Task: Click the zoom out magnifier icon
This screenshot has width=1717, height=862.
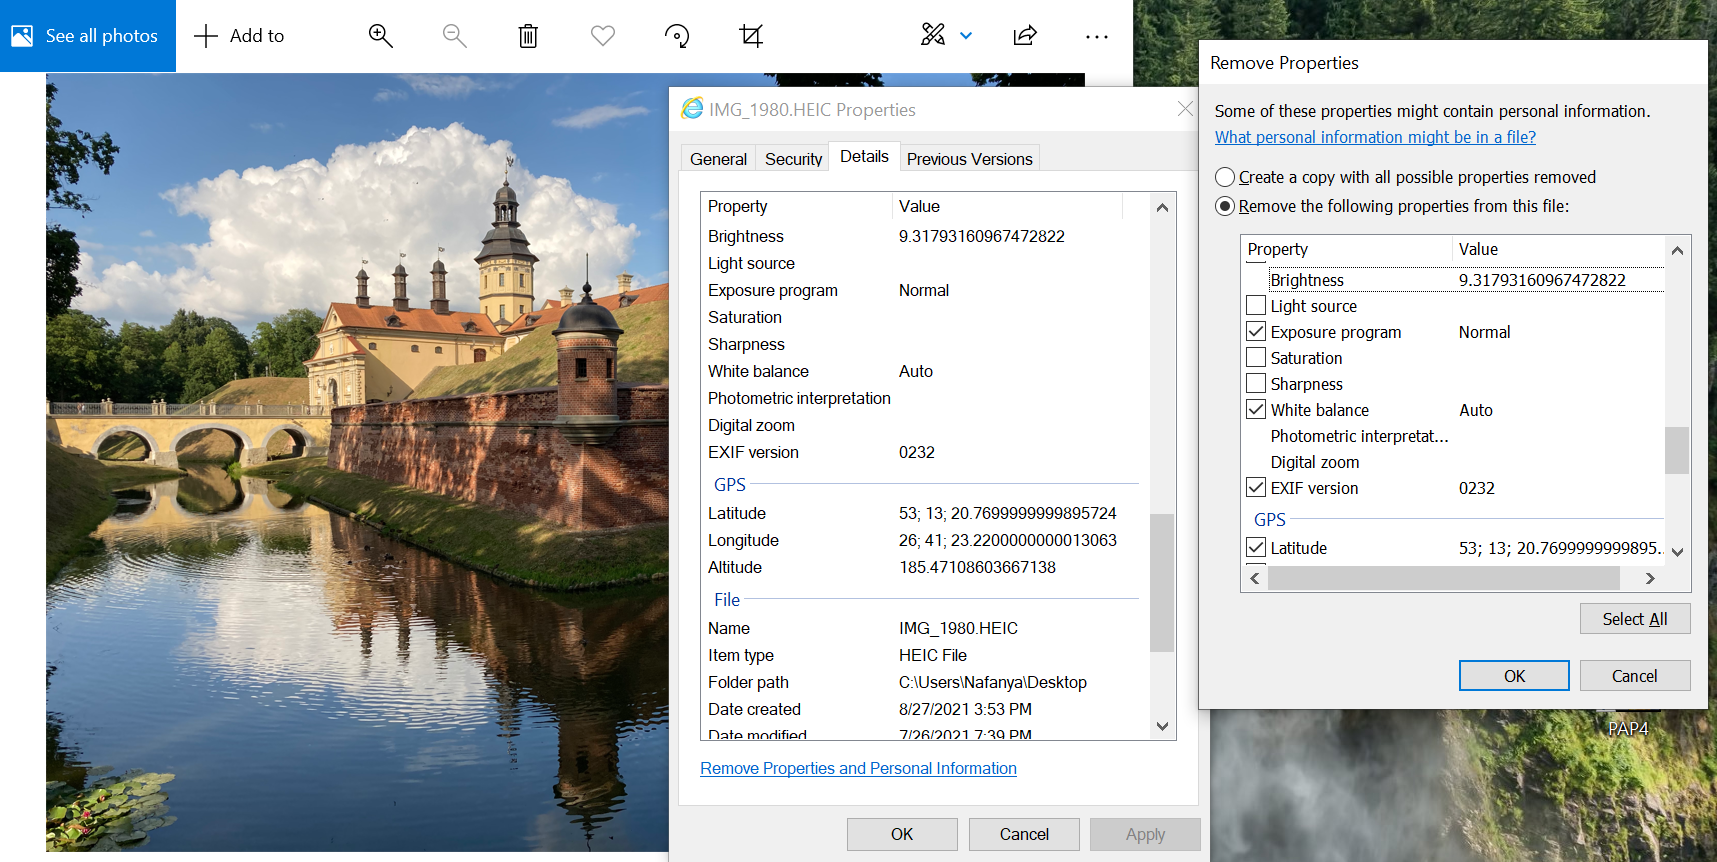Action: [x=454, y=36]
